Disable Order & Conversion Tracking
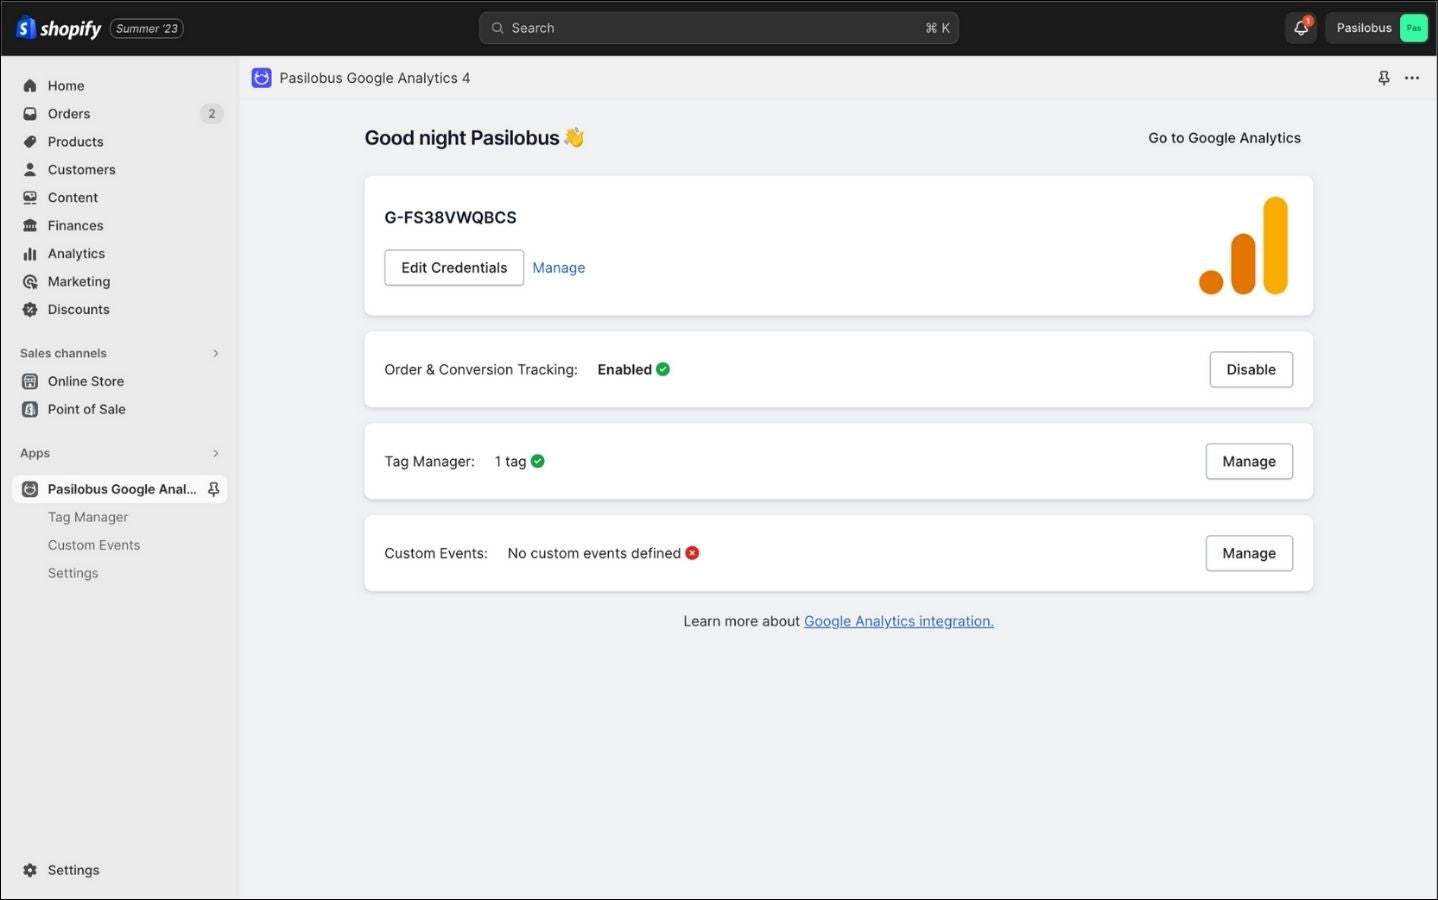The height and width of the screenshot is (900, 1438). pos(1250,369)
